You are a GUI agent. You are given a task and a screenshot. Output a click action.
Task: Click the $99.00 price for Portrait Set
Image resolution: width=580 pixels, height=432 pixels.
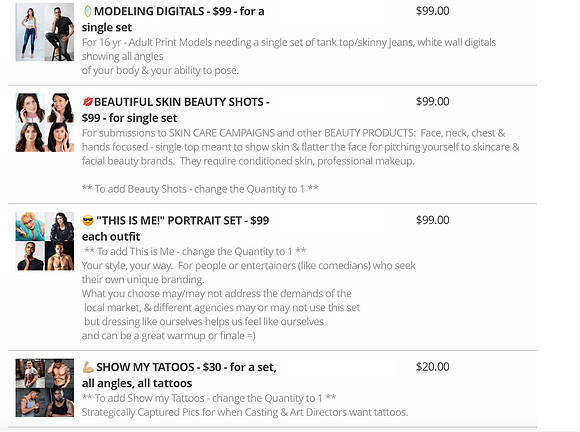pyautogui.click(x=432, y=220)
